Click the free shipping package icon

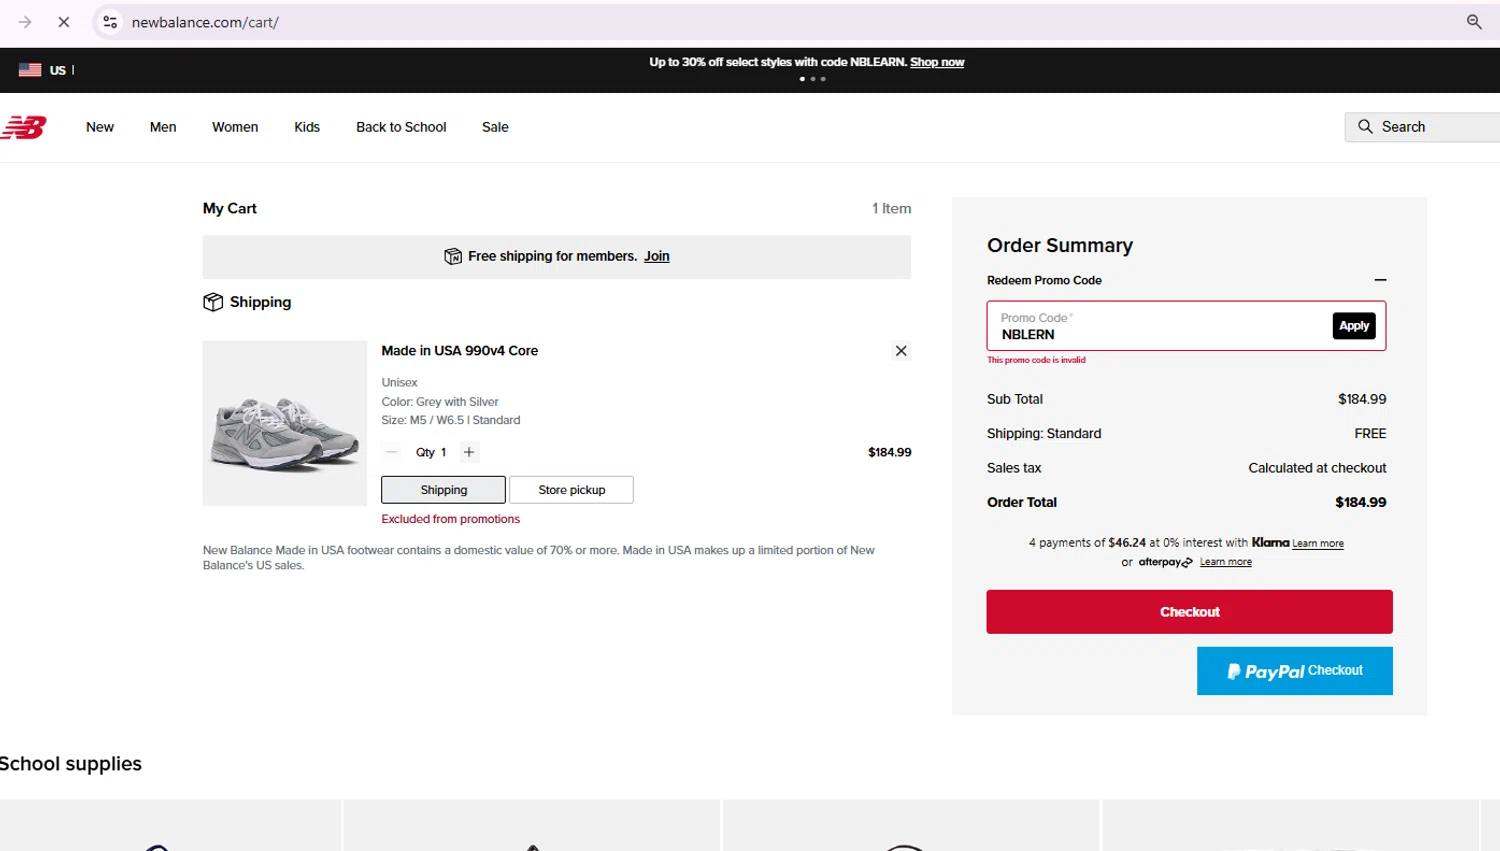[x=453, y=256]
